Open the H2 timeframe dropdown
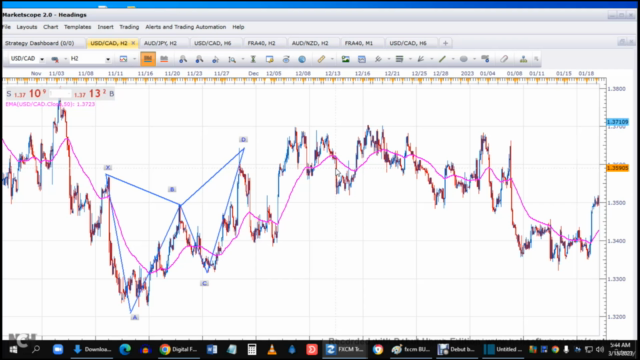The width and height of the screenshot is (640, 360). pos(108,59)
